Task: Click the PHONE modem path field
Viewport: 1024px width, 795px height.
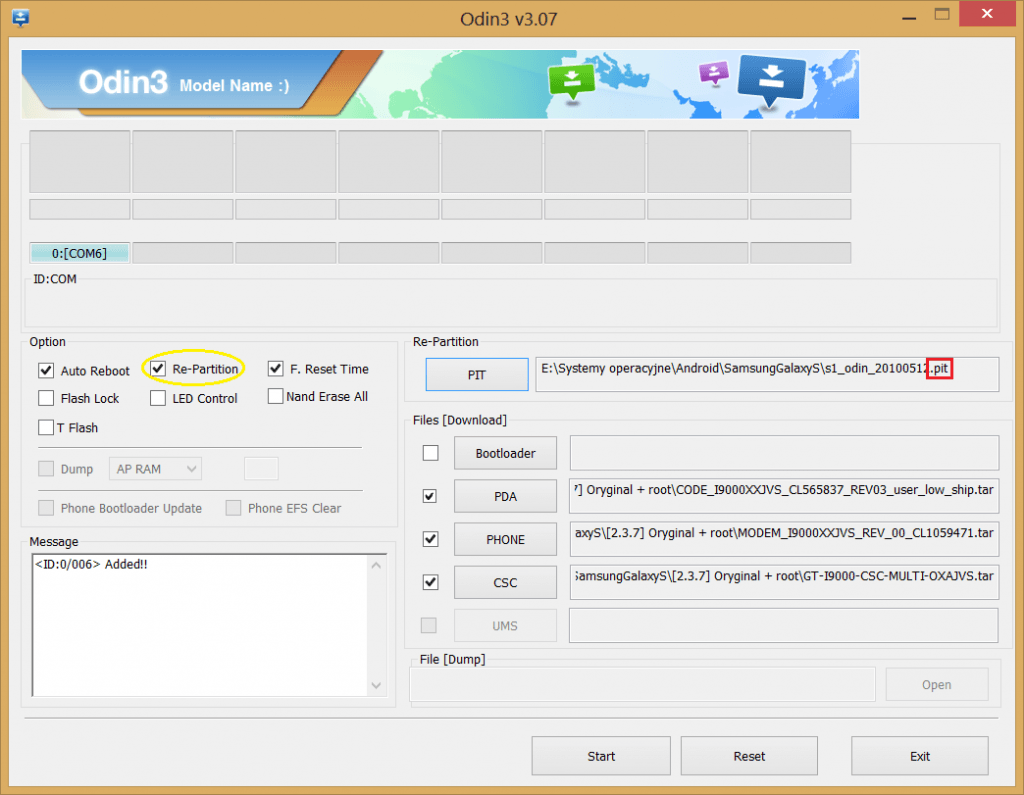Action: point(784,539)
